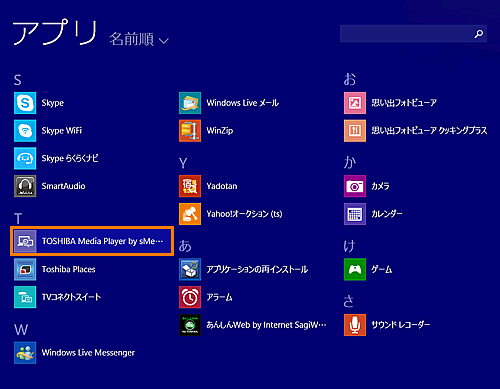Viewport: 500px width, 389px height.
Task: Jump via the T group header
Action: [x=18, y=219]
